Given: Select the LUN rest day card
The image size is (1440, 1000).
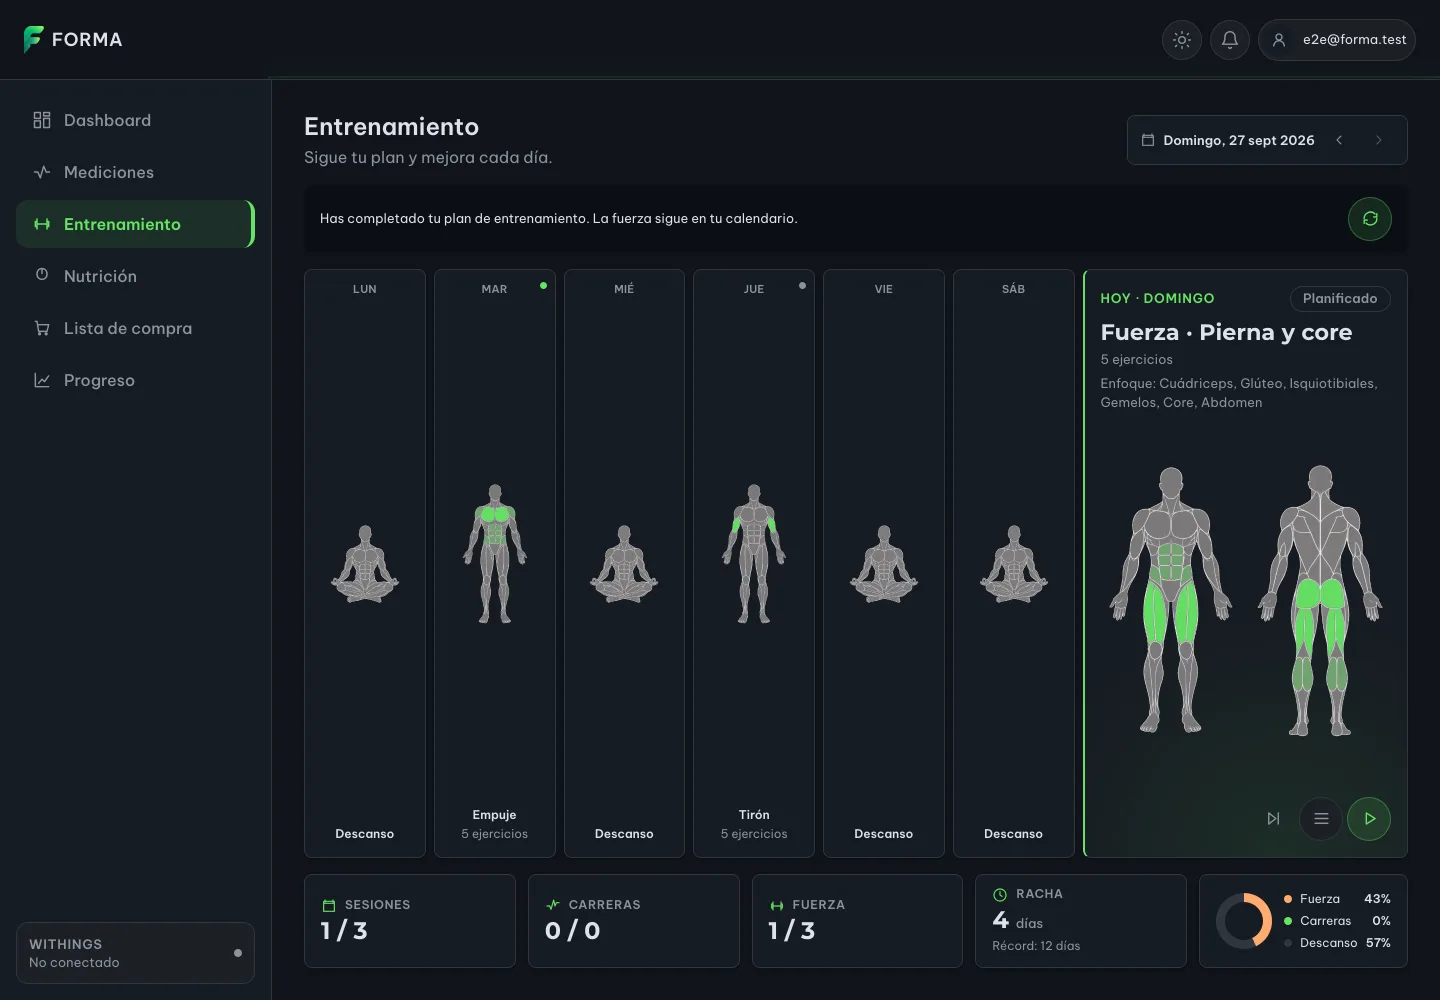Looking at the screenshot, I should [365, 563].
